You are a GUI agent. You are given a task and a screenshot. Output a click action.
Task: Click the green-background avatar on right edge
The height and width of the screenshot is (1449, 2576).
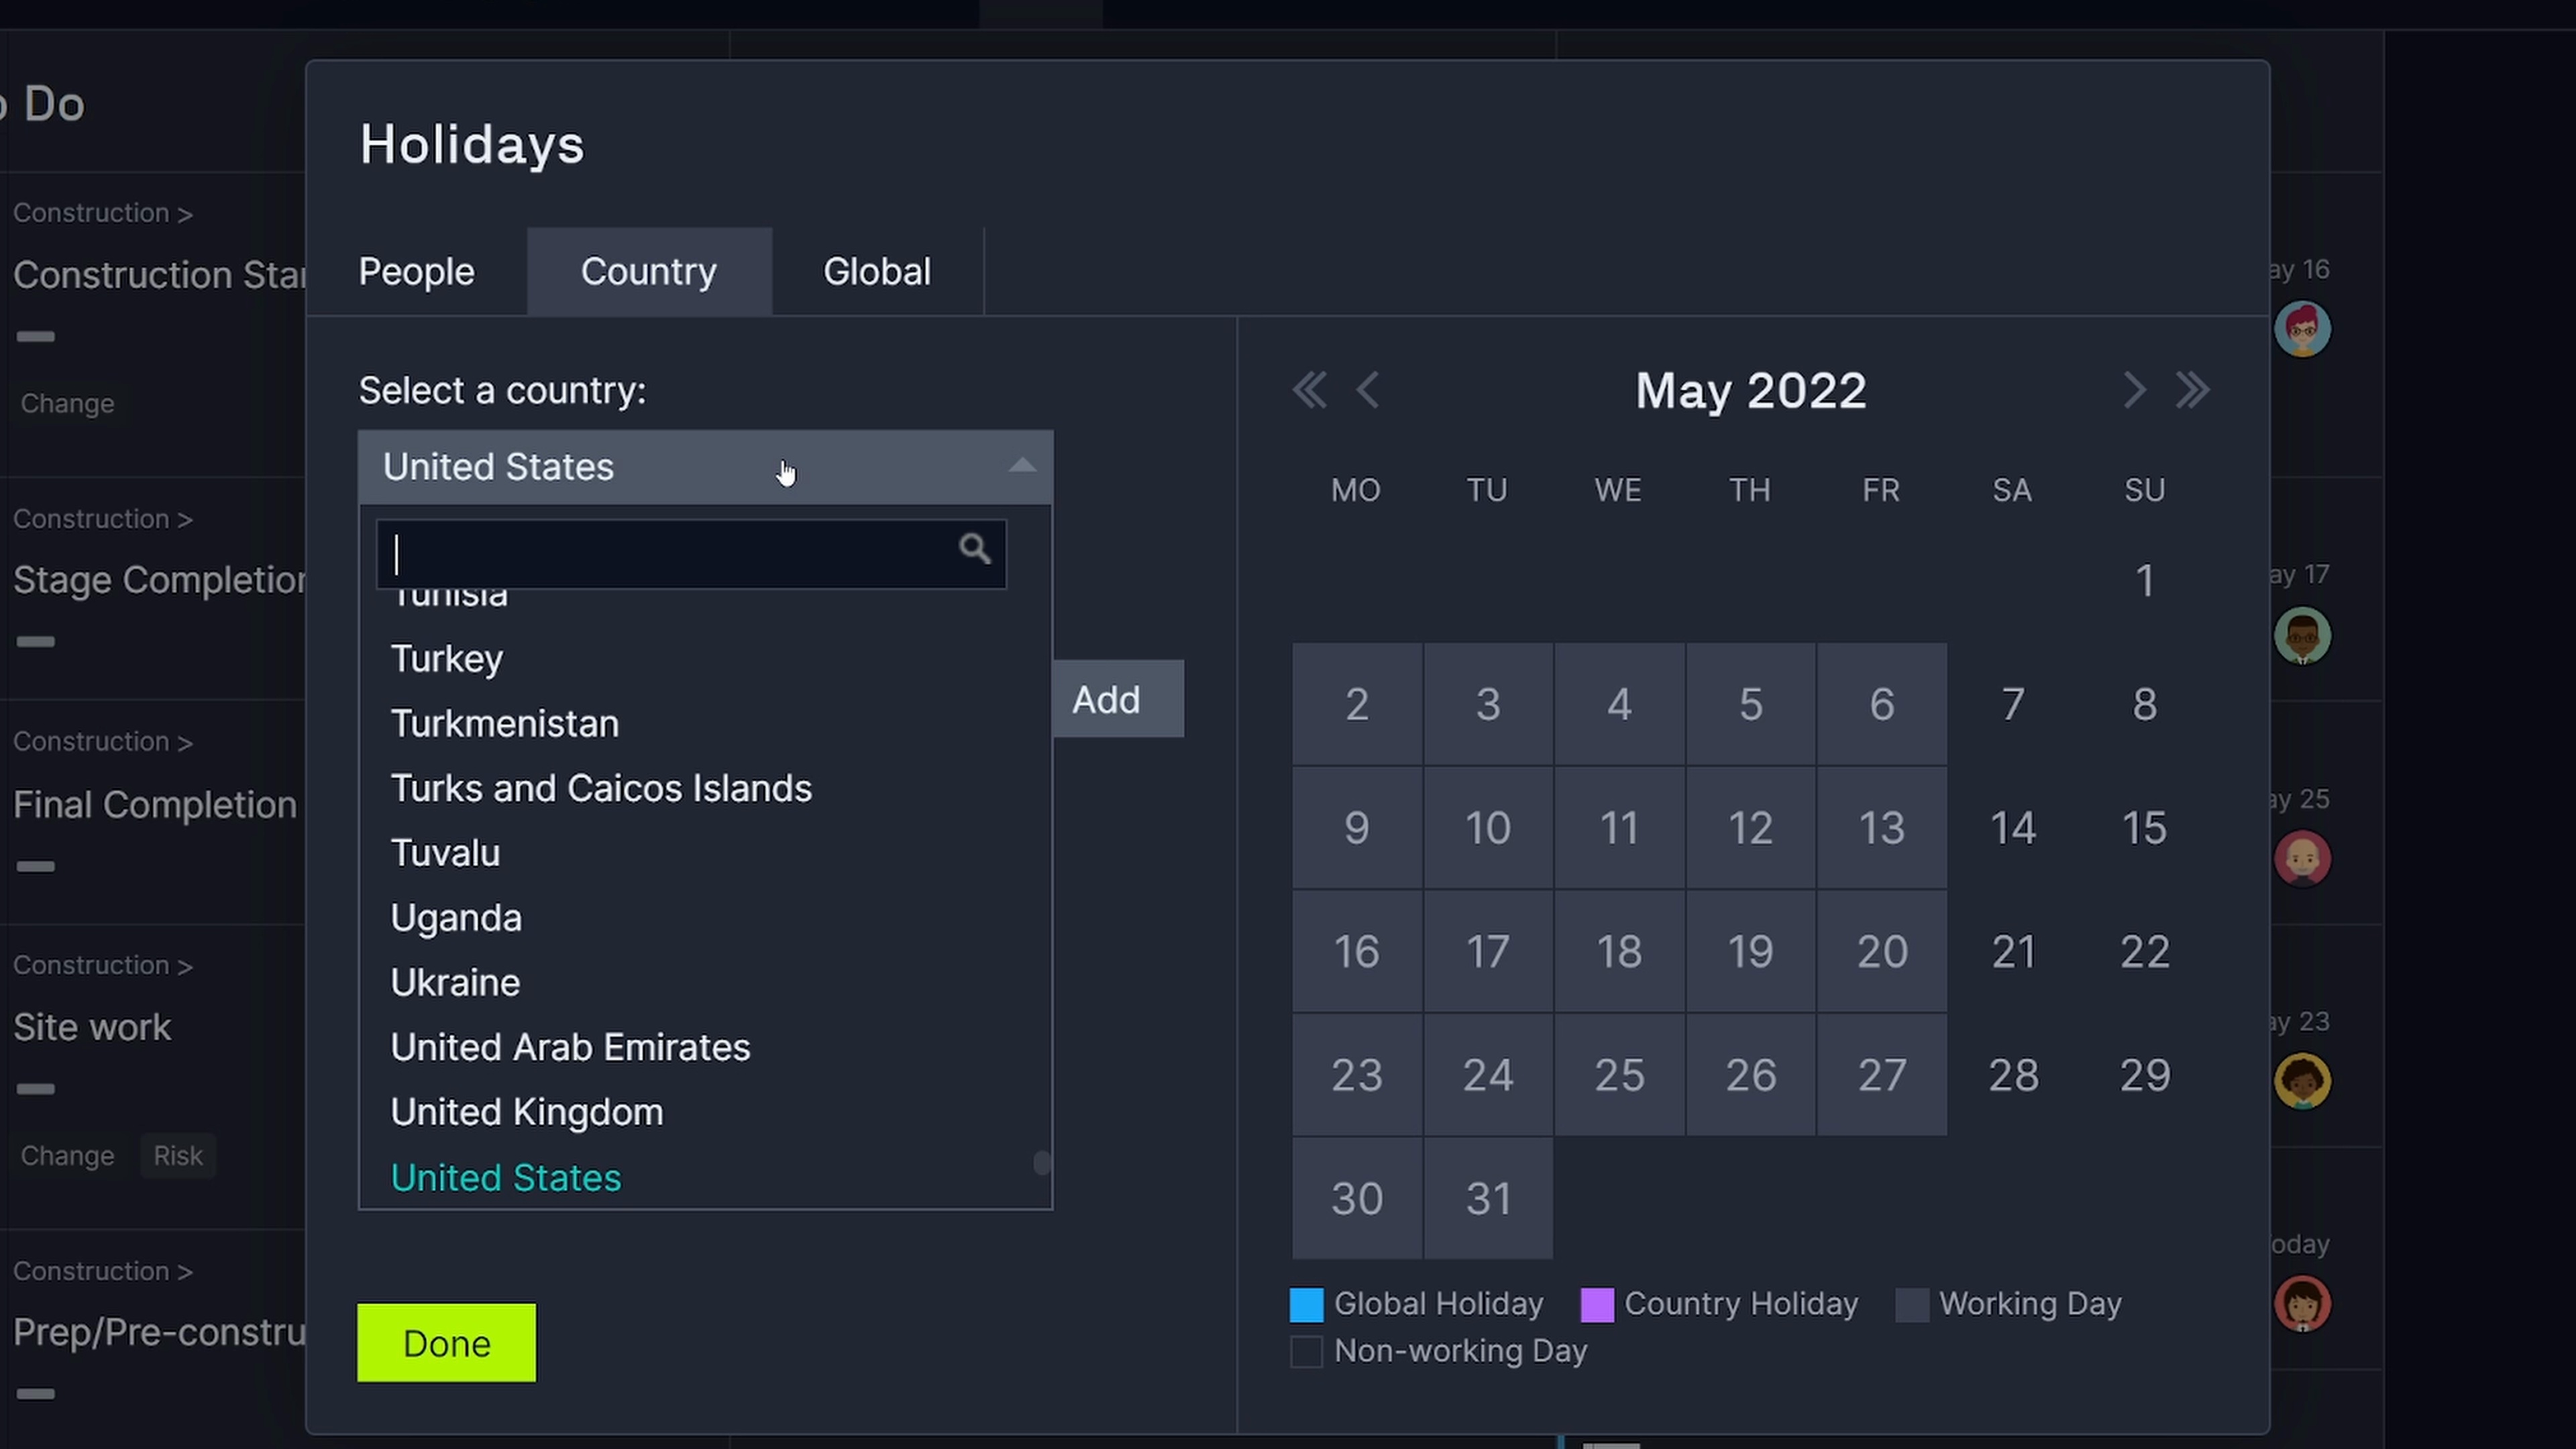click(x=2302, y=636)
